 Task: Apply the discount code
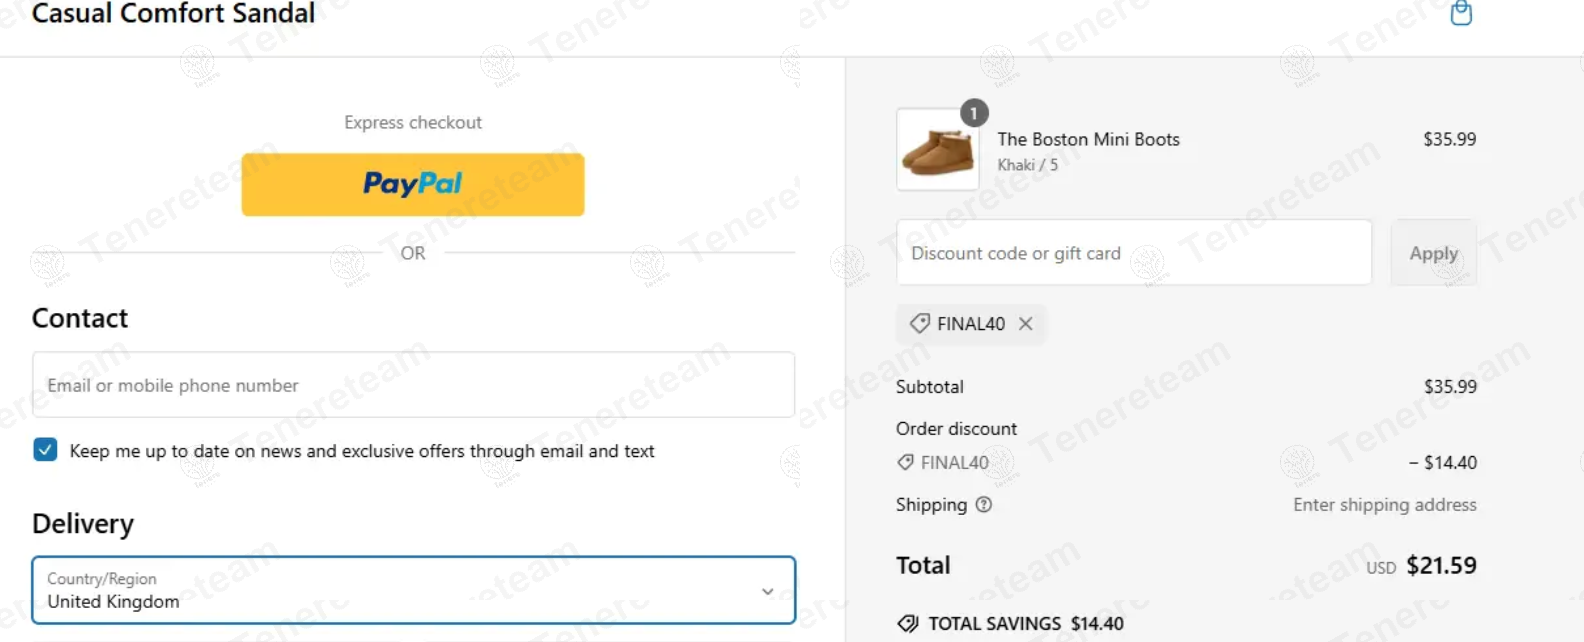1433,253
